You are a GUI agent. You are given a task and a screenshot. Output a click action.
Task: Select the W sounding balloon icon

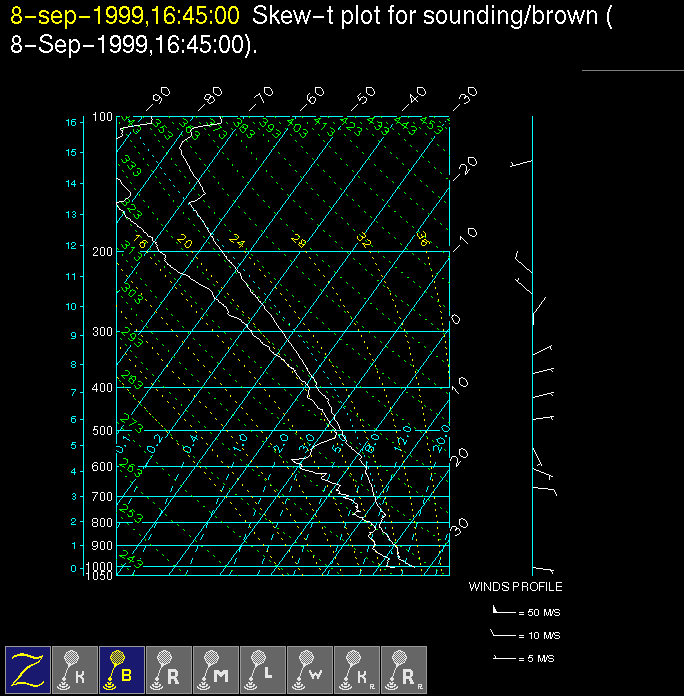pyautogui.click(x=310, y=669)
